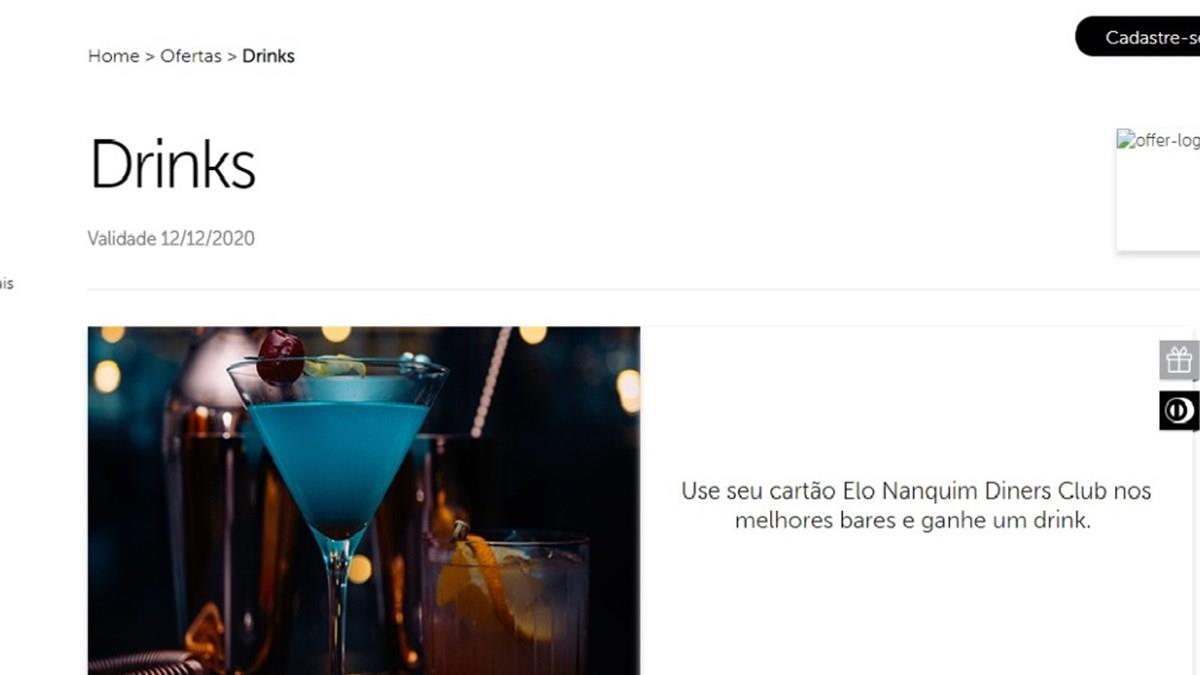The image size is (1200, 675).
Task: Click the Diners Club logo icon
Action: [x=1179, y=411]
